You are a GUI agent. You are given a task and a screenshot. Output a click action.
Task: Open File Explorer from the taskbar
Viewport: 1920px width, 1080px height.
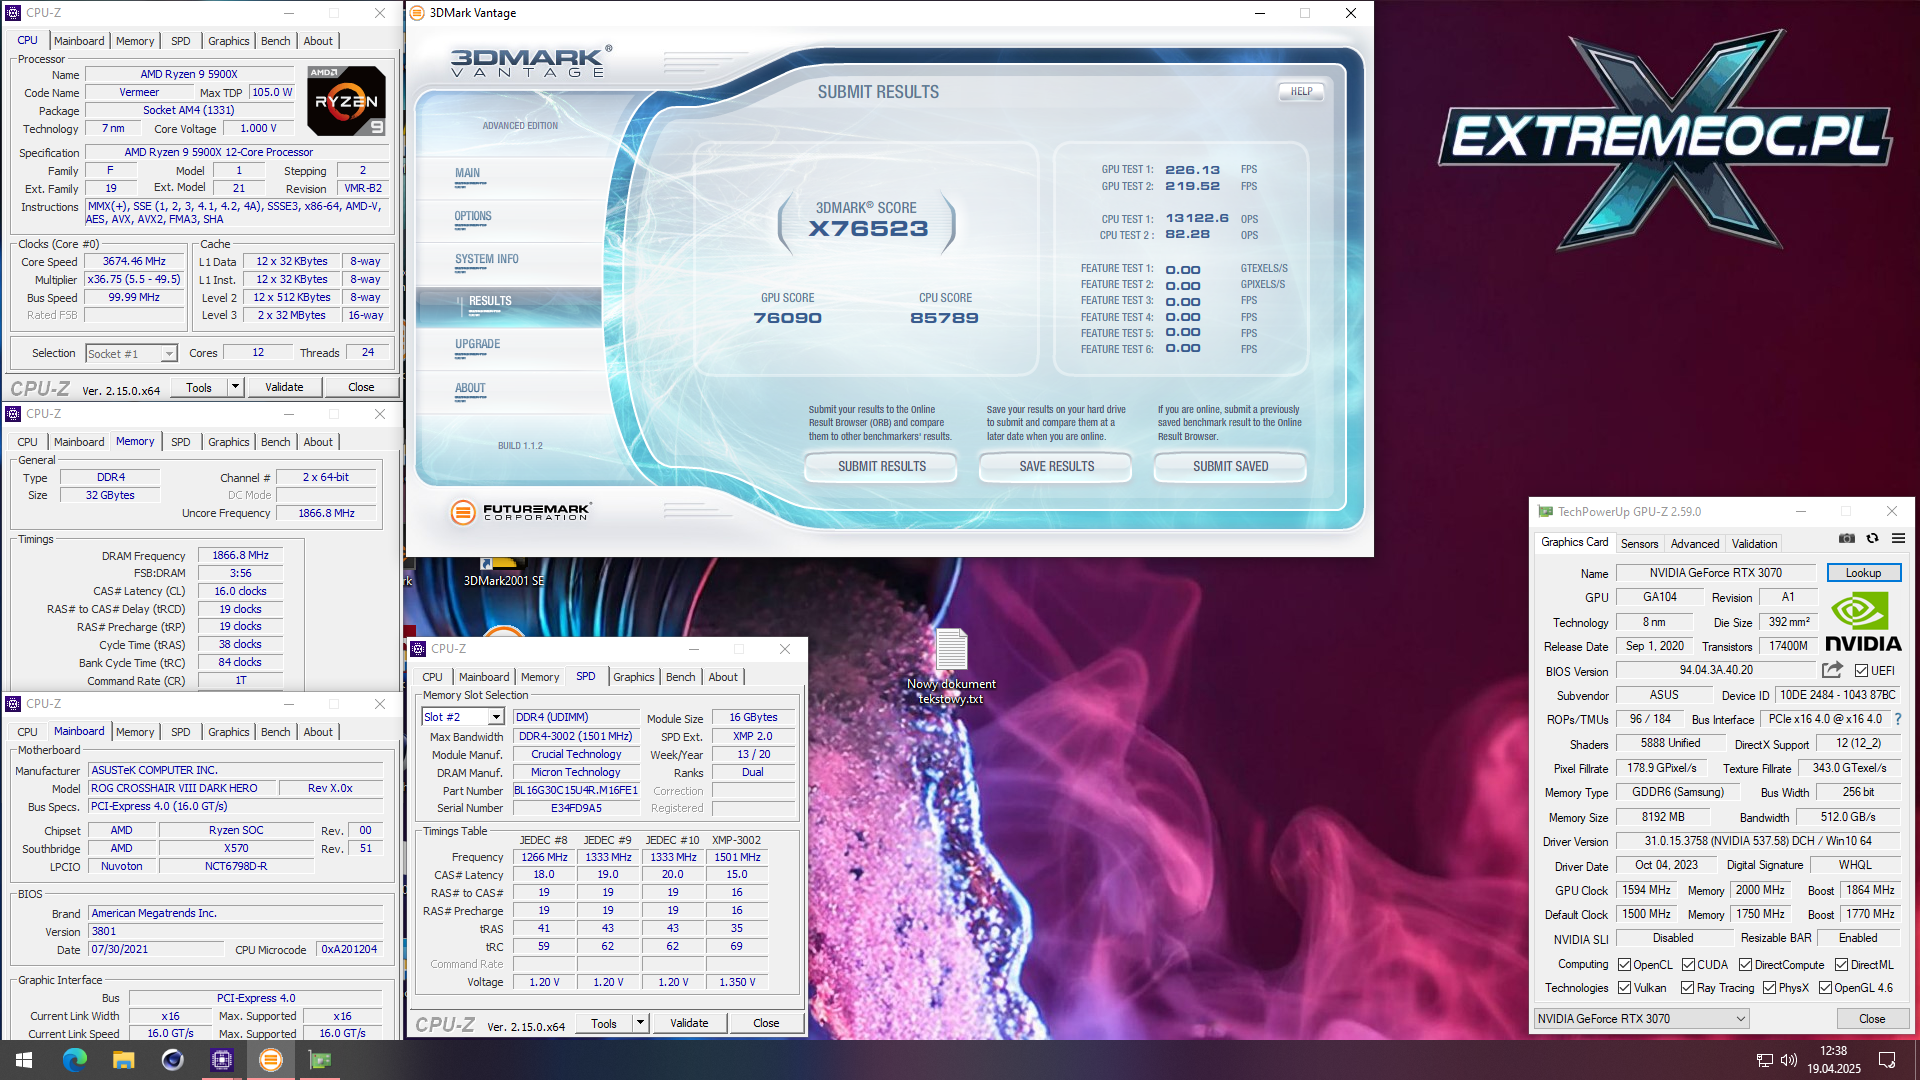[x=123, y=1060]
